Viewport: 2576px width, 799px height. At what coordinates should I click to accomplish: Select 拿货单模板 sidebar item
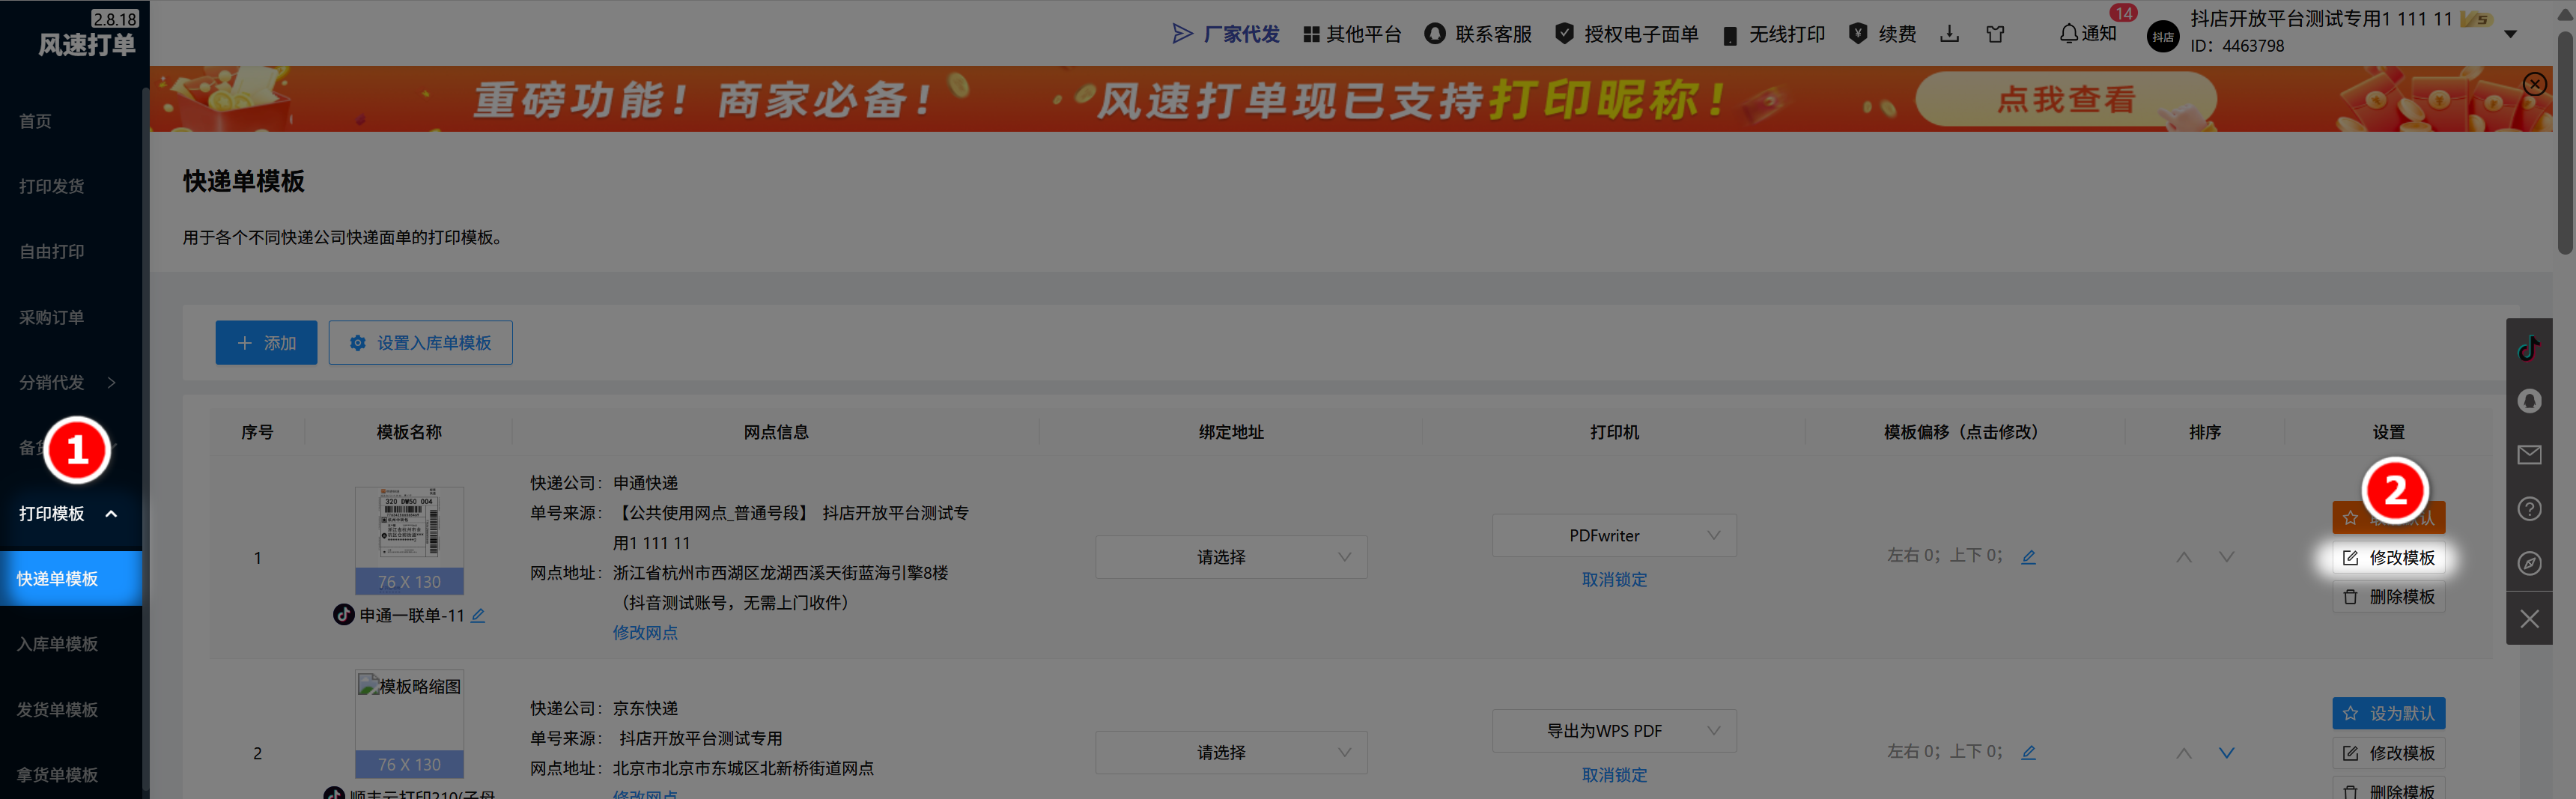(58, 774)
